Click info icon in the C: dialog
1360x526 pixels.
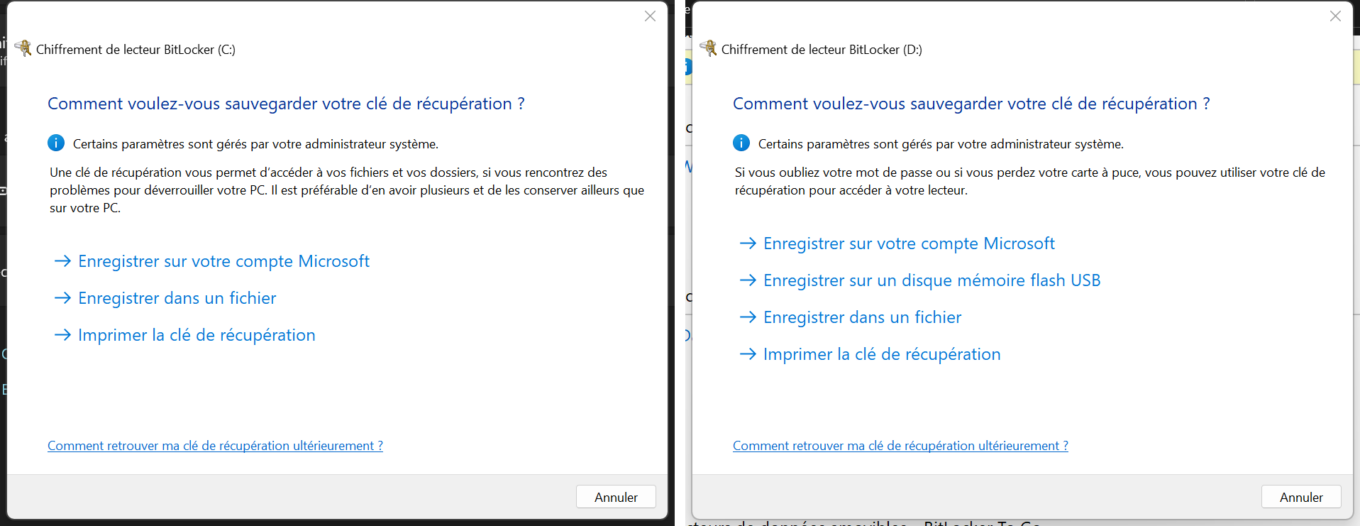tap(56, 143)
